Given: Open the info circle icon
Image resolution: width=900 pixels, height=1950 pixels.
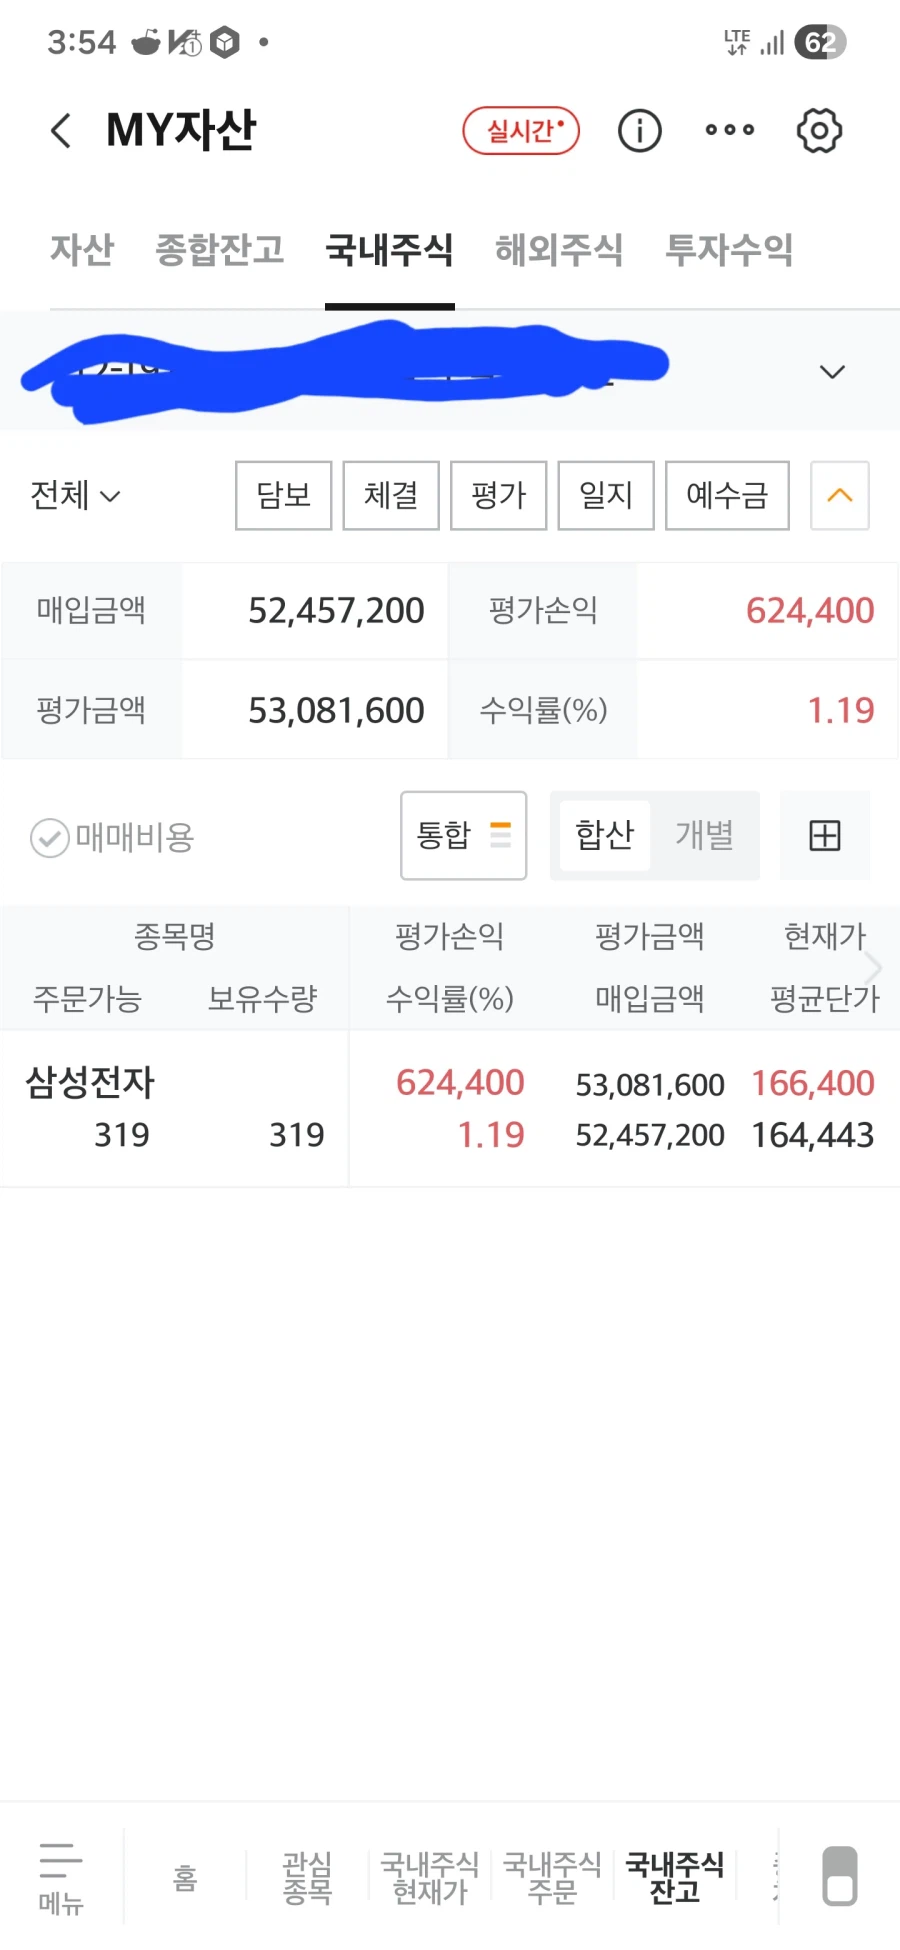Looking at the screenshot, I should pyautogui.click(x=639, y=131).
